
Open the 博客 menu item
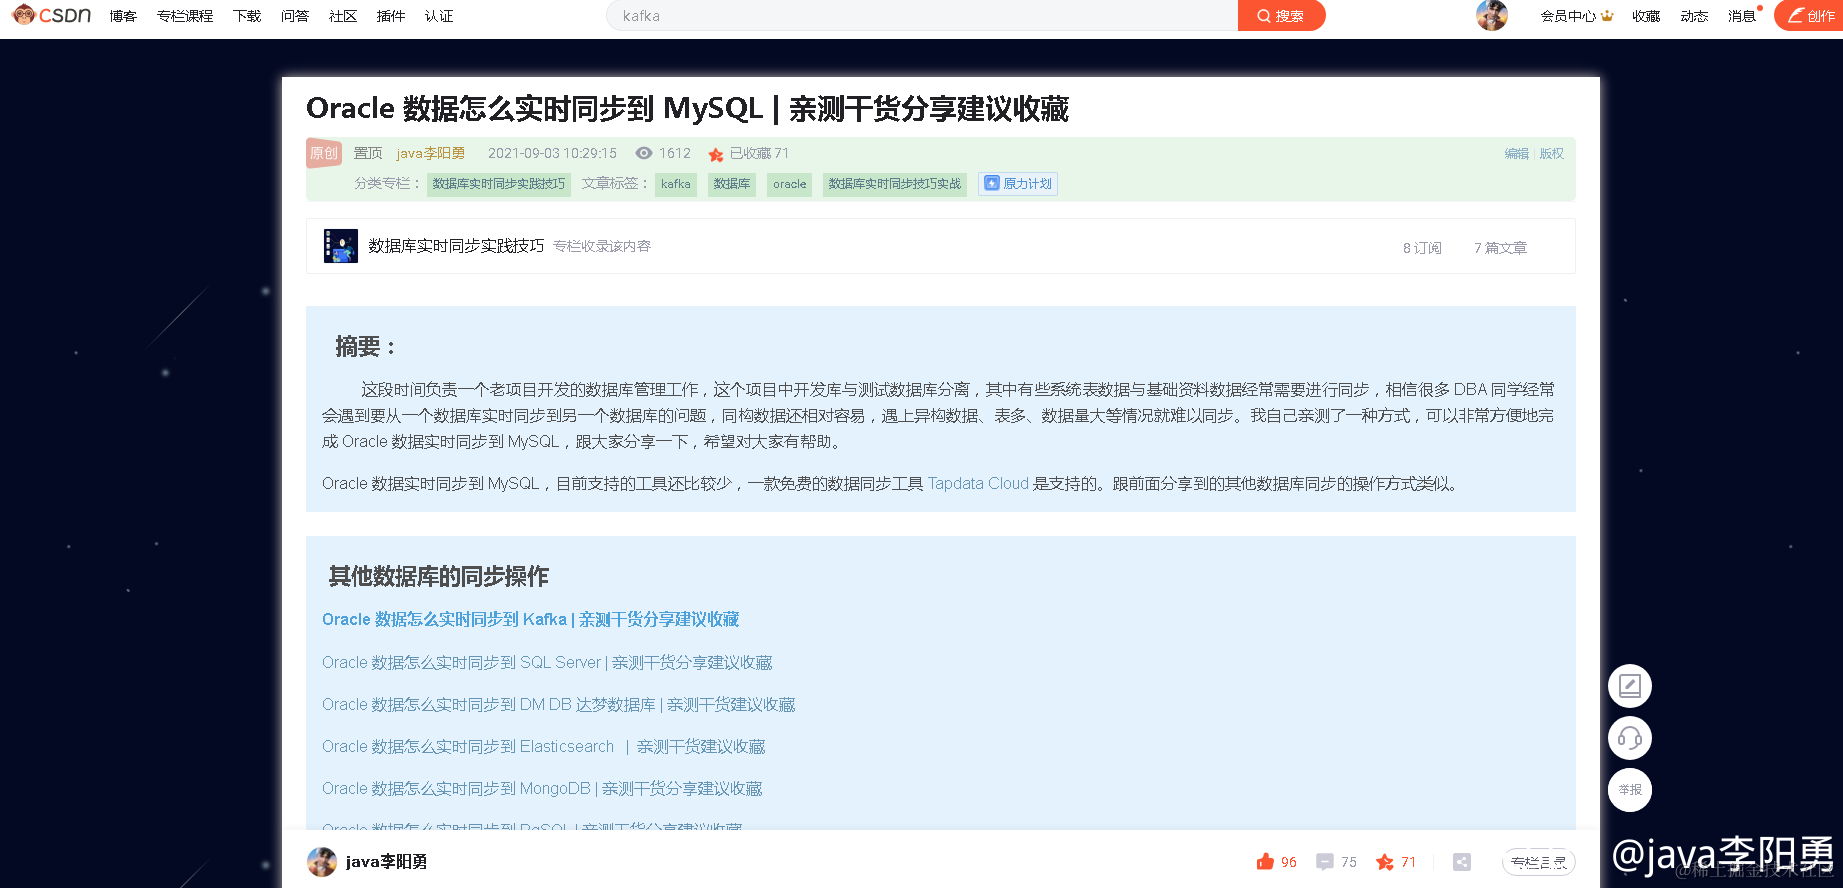123,16
